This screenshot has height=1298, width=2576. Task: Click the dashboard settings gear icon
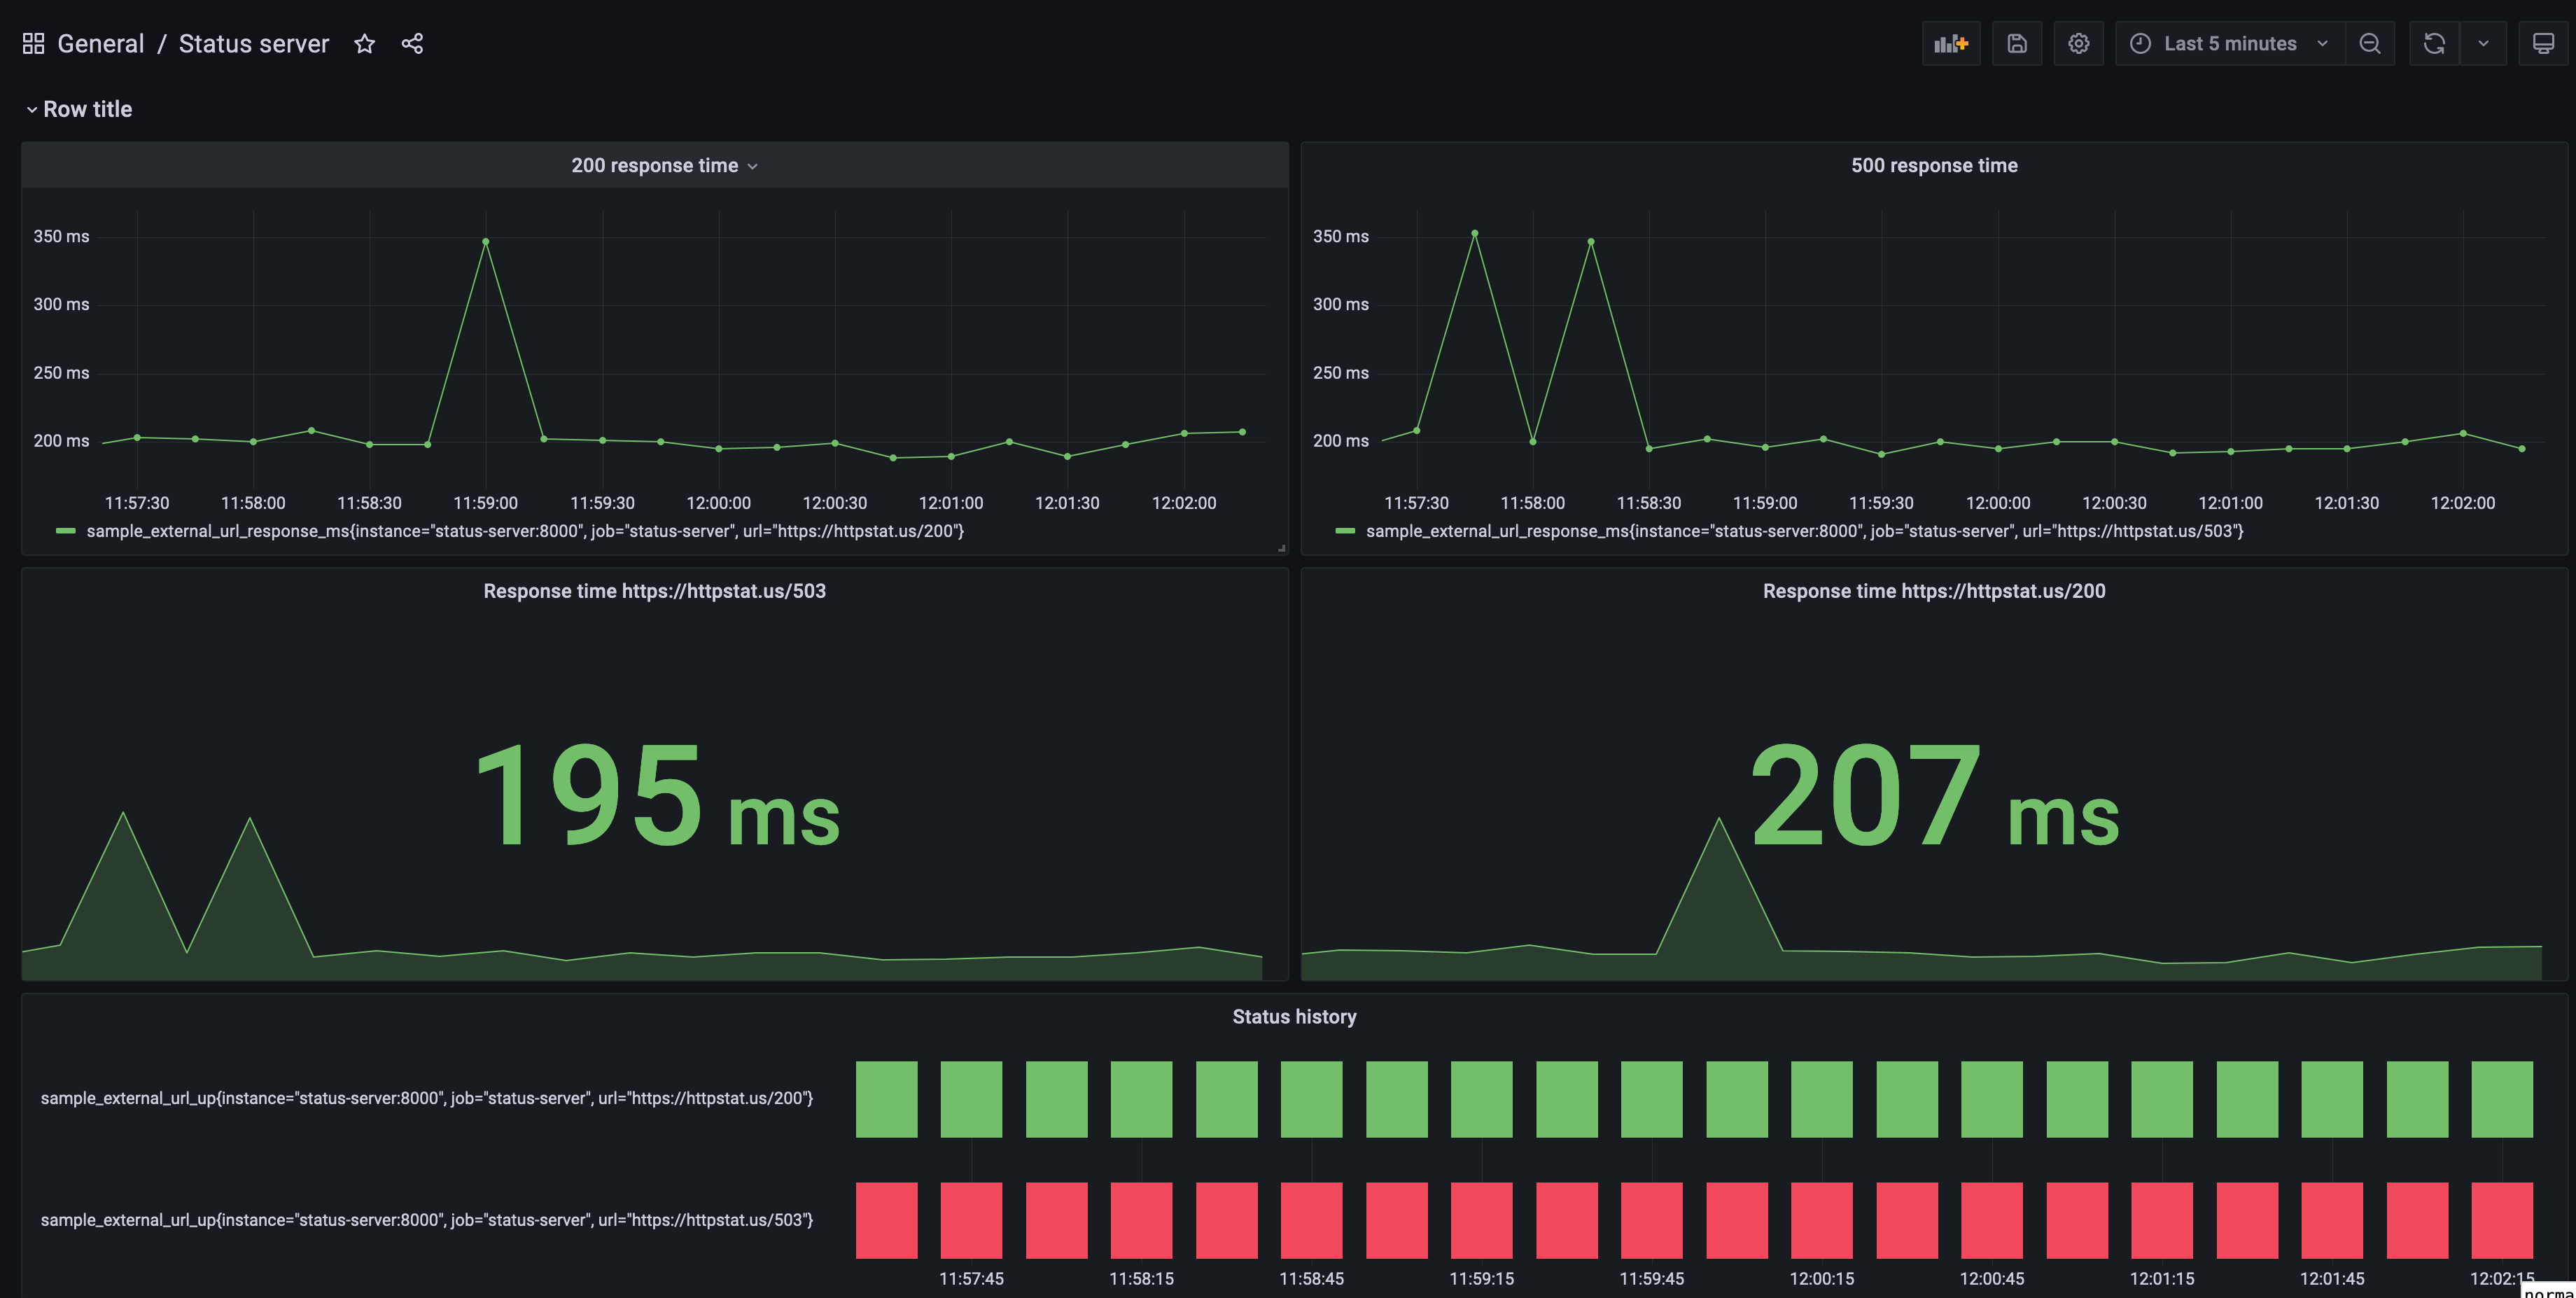tap(2076, 41)
